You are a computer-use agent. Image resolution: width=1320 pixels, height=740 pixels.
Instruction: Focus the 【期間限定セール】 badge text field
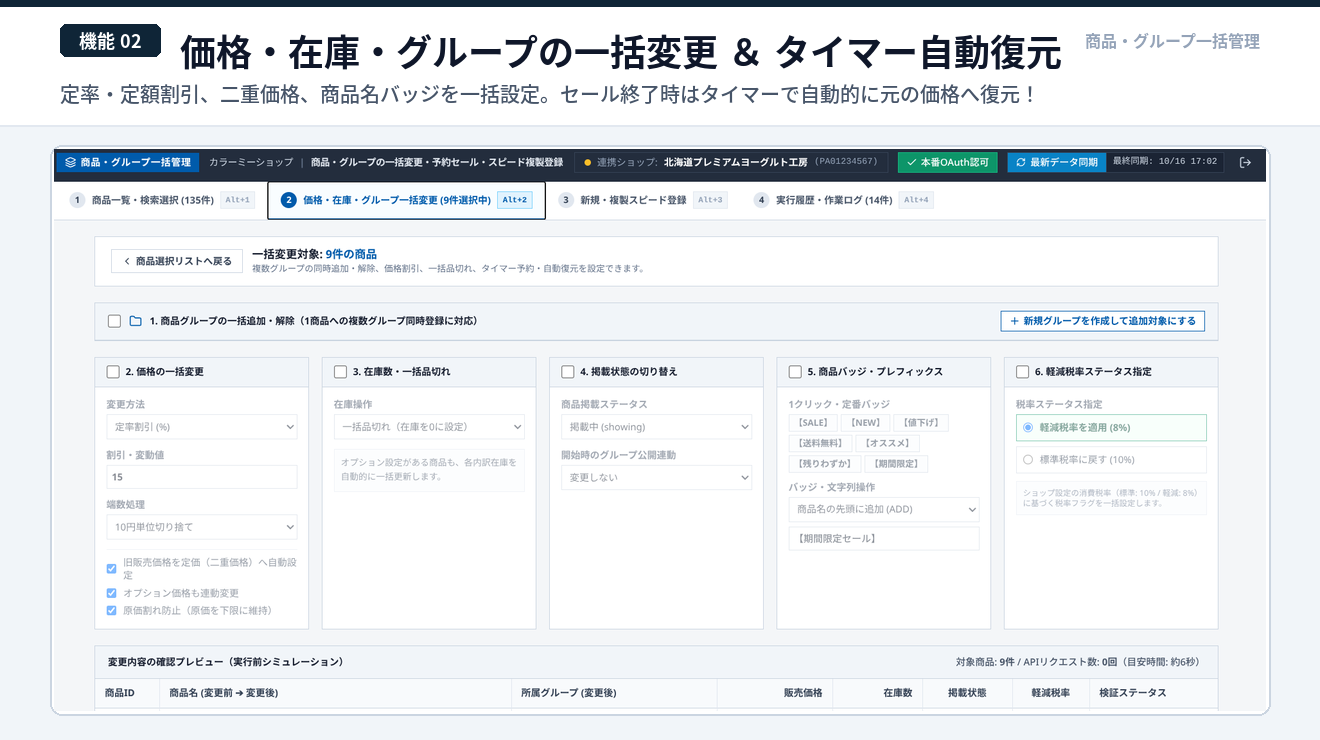coord(884,539)
